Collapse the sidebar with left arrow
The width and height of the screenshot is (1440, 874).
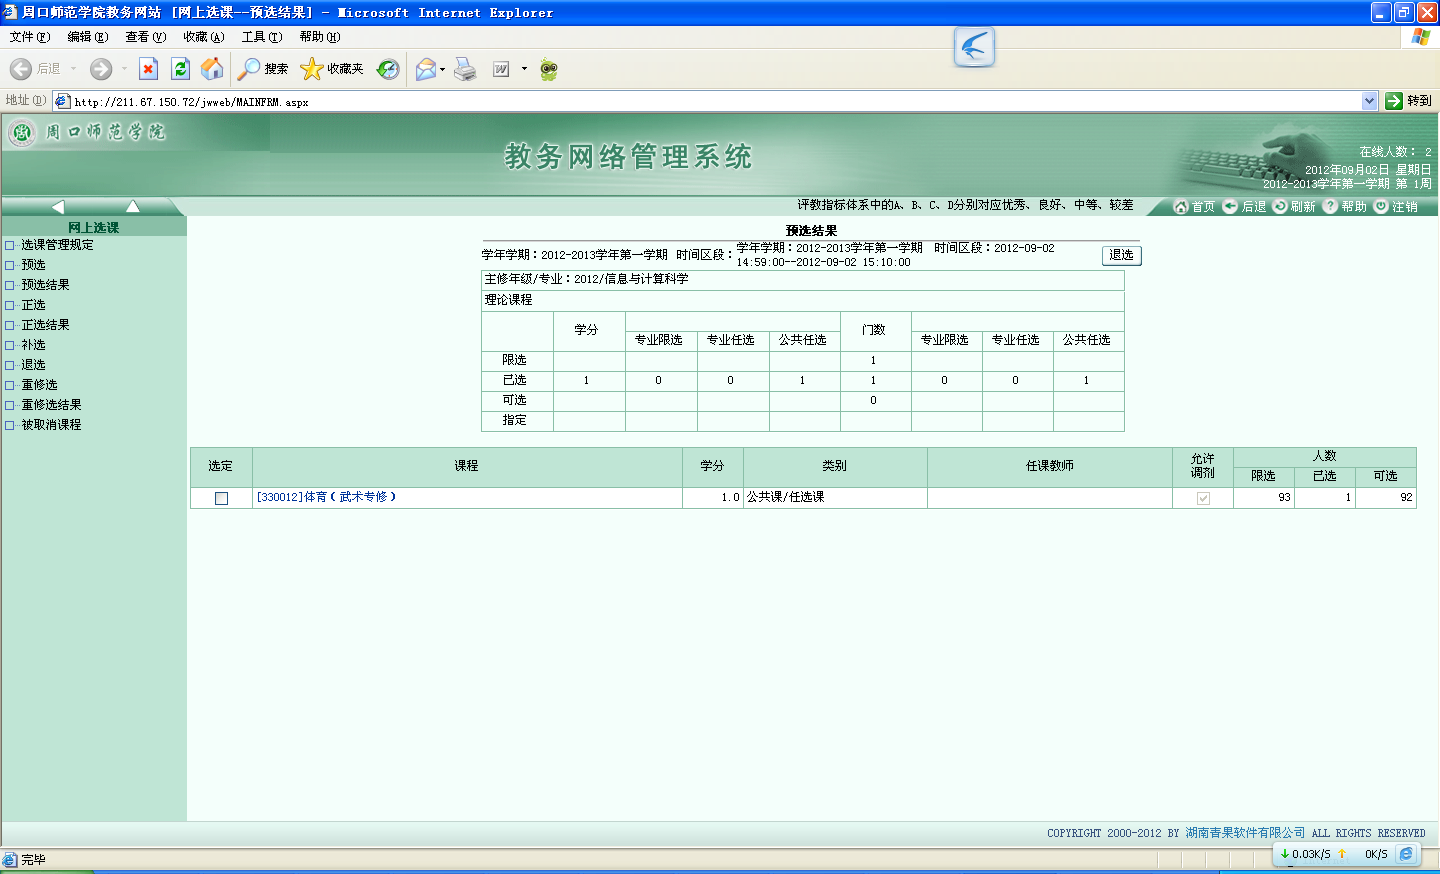point(57,206)
